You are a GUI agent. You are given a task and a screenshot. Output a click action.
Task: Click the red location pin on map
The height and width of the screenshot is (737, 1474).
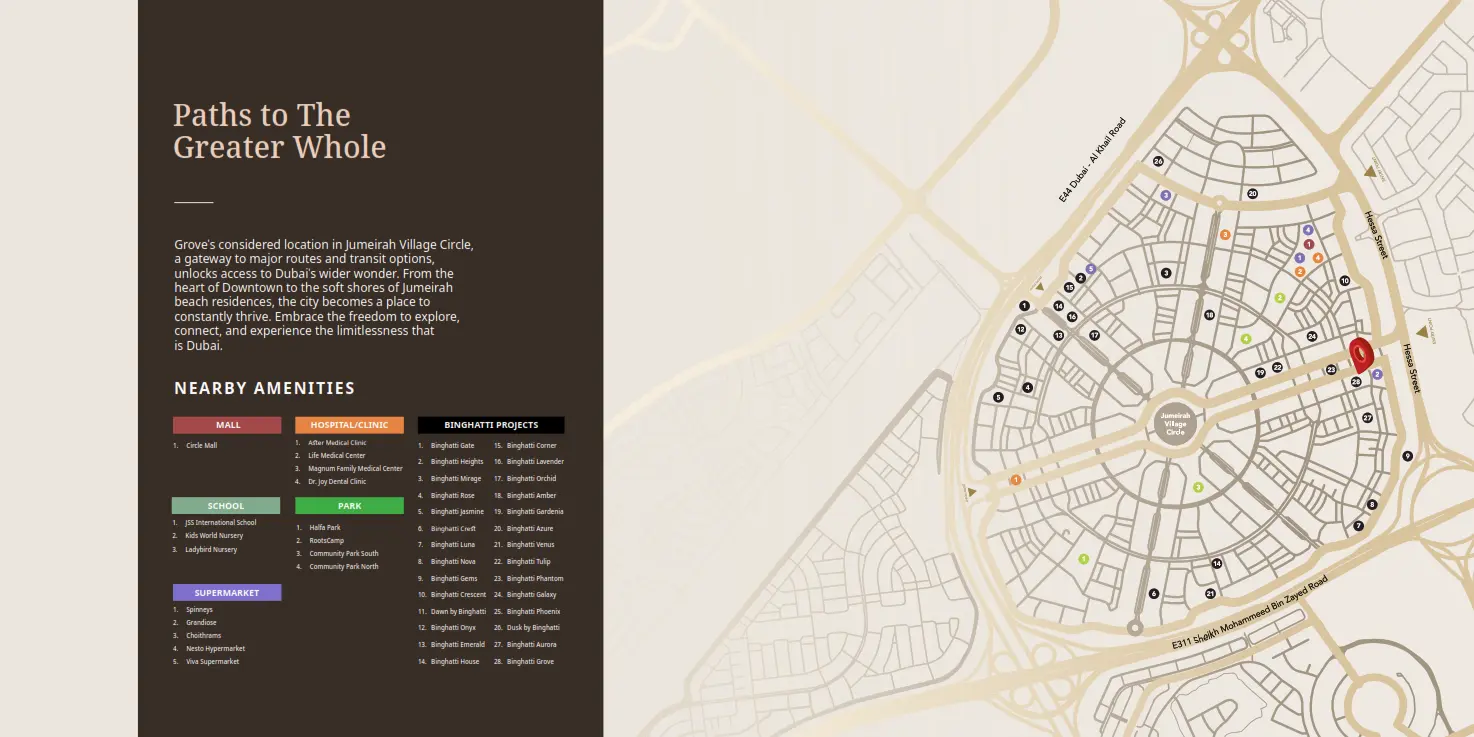click(x=1361, y=355)
